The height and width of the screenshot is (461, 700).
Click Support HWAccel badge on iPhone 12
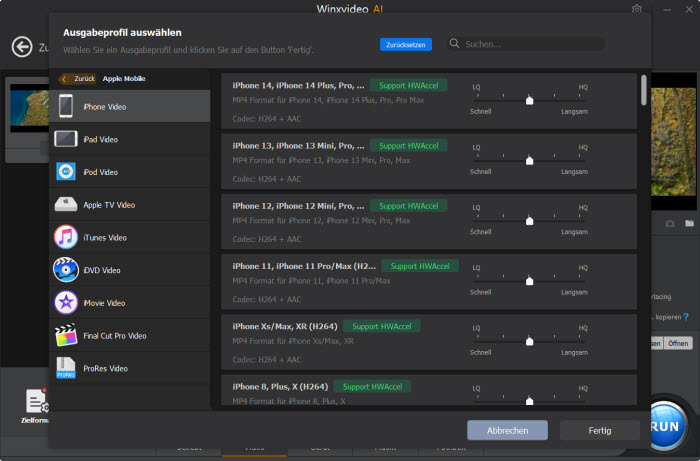[408, 206]
